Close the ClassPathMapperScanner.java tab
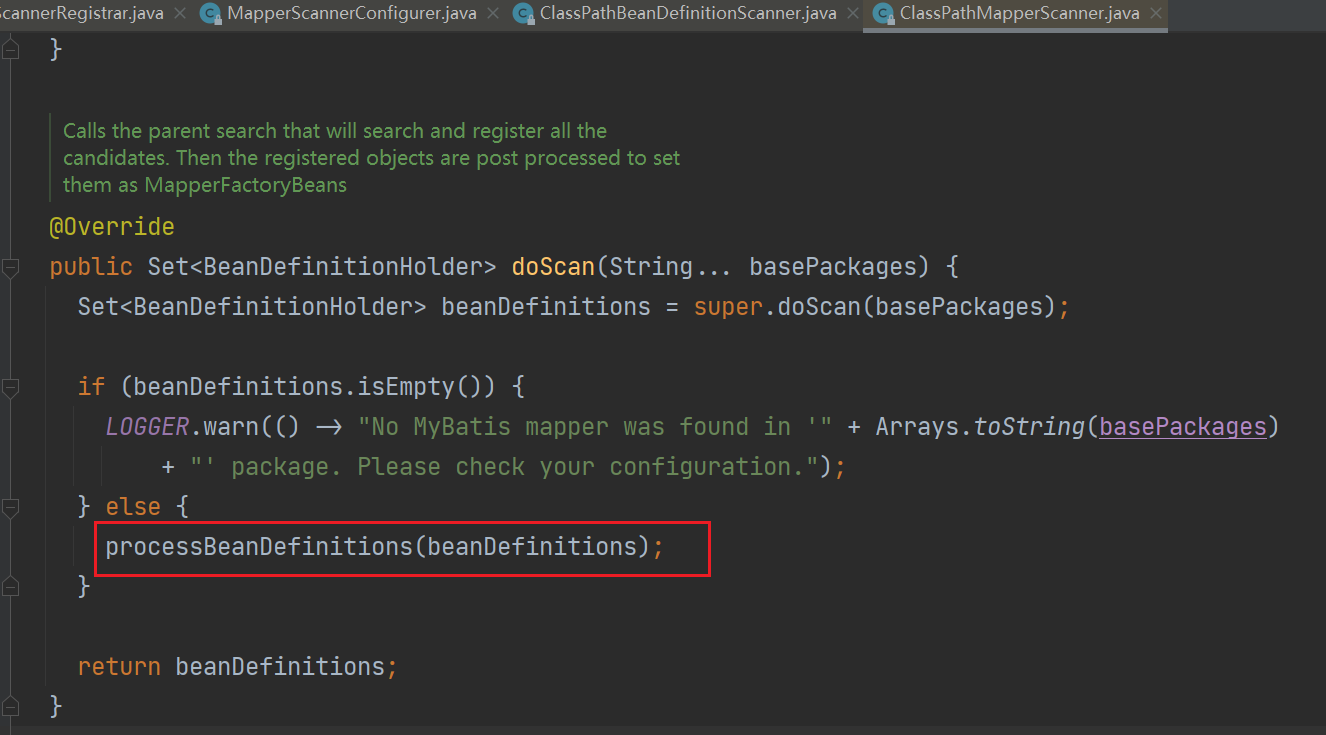Viewport: 1326px width, 735px height. (x=1156, y=14)
